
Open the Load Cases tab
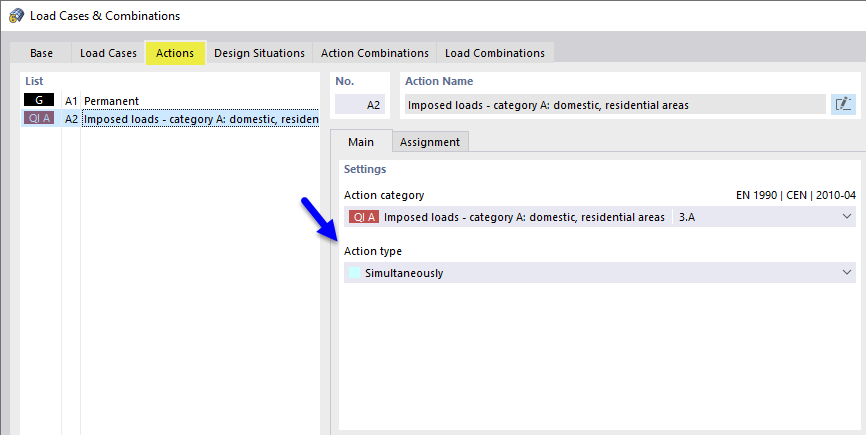point(108,53)
